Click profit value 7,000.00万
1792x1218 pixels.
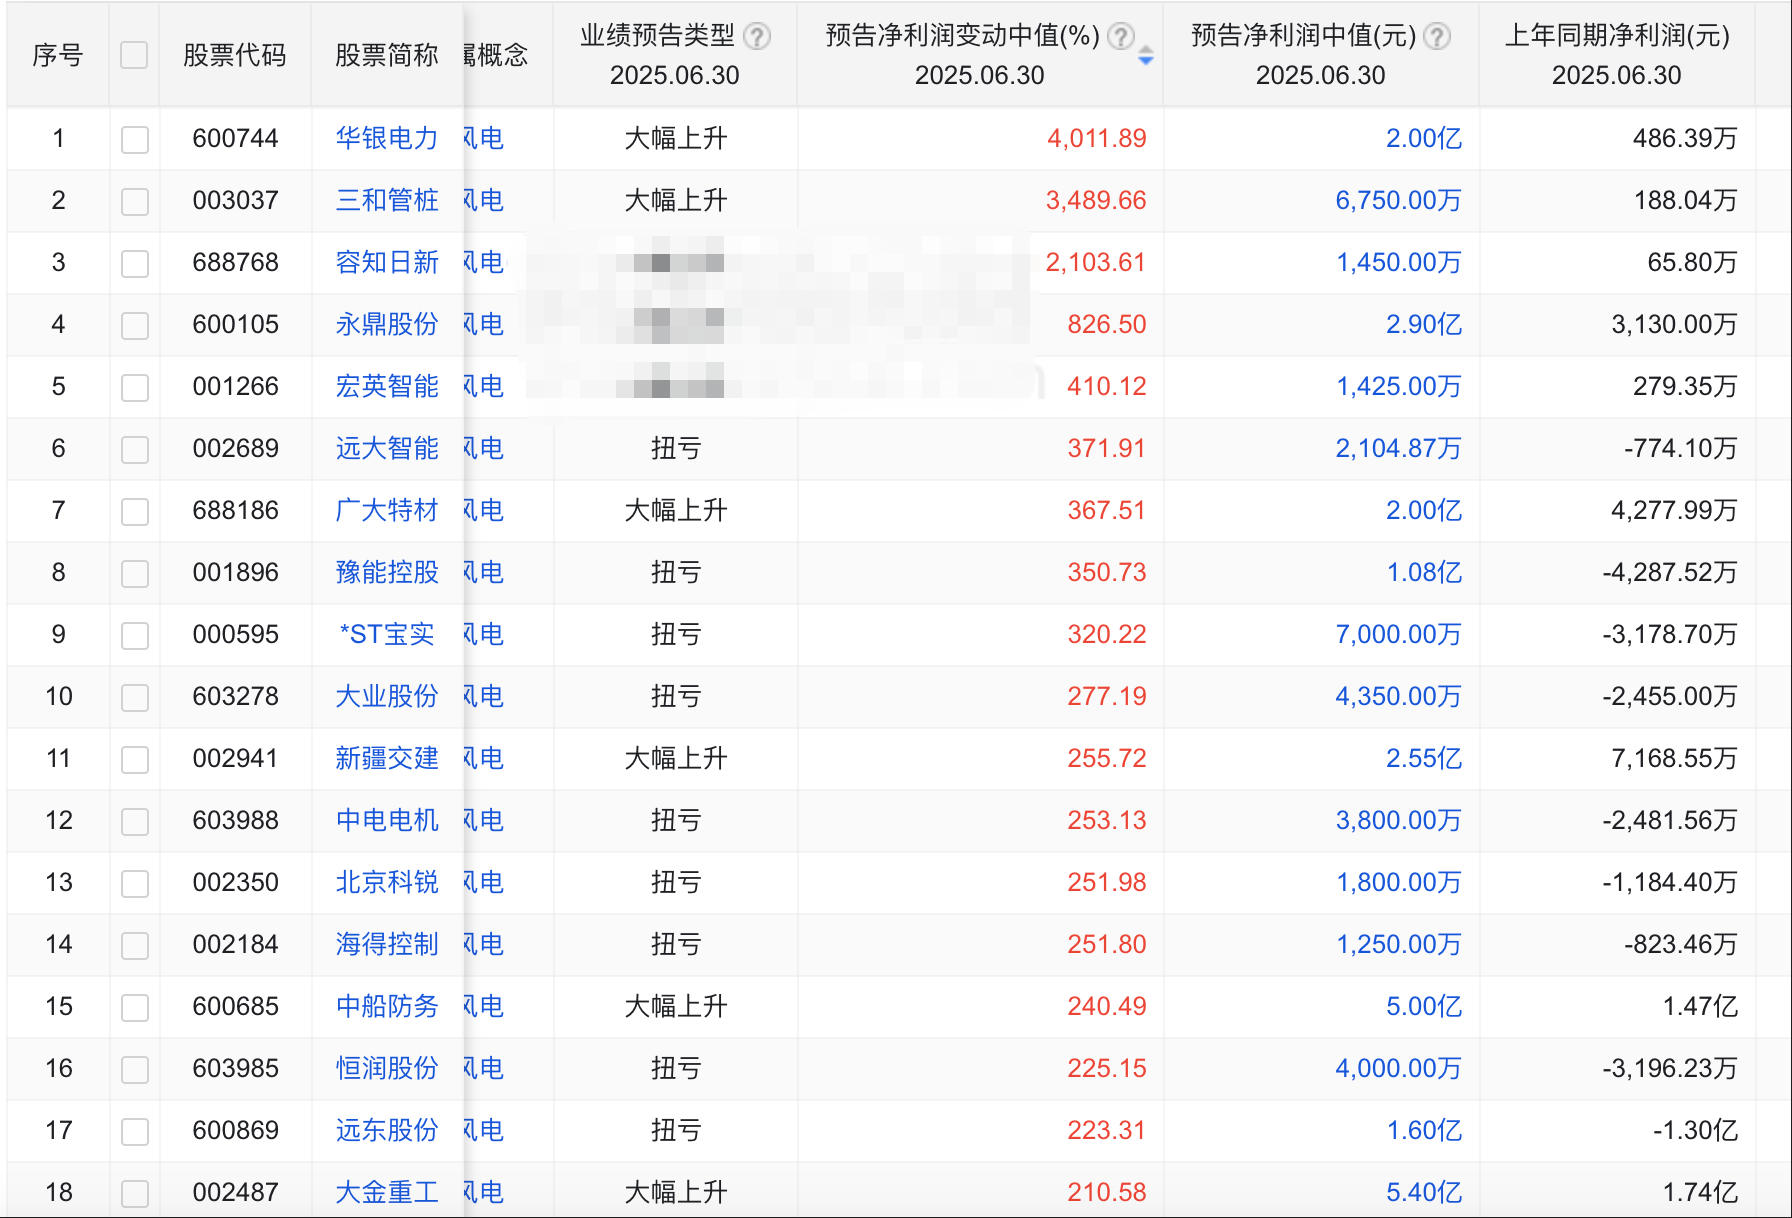coord(1398,634)
